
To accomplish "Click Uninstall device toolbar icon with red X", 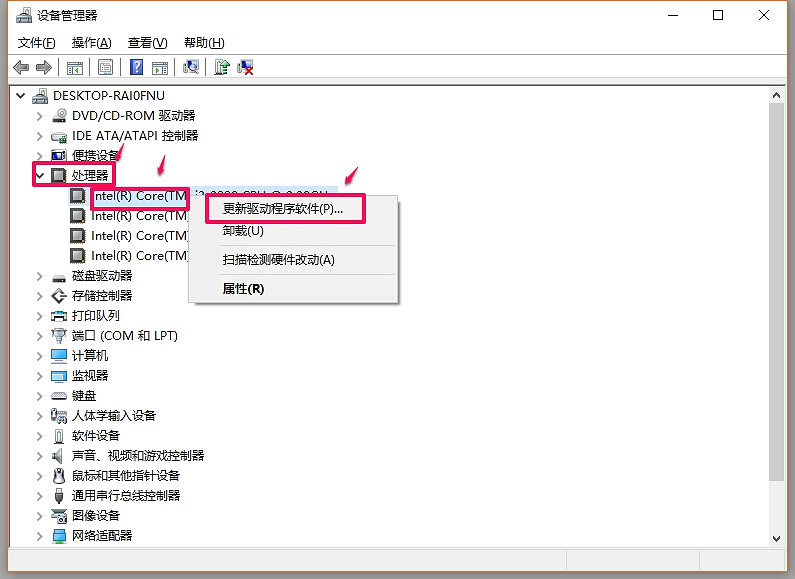I will 245,67.
